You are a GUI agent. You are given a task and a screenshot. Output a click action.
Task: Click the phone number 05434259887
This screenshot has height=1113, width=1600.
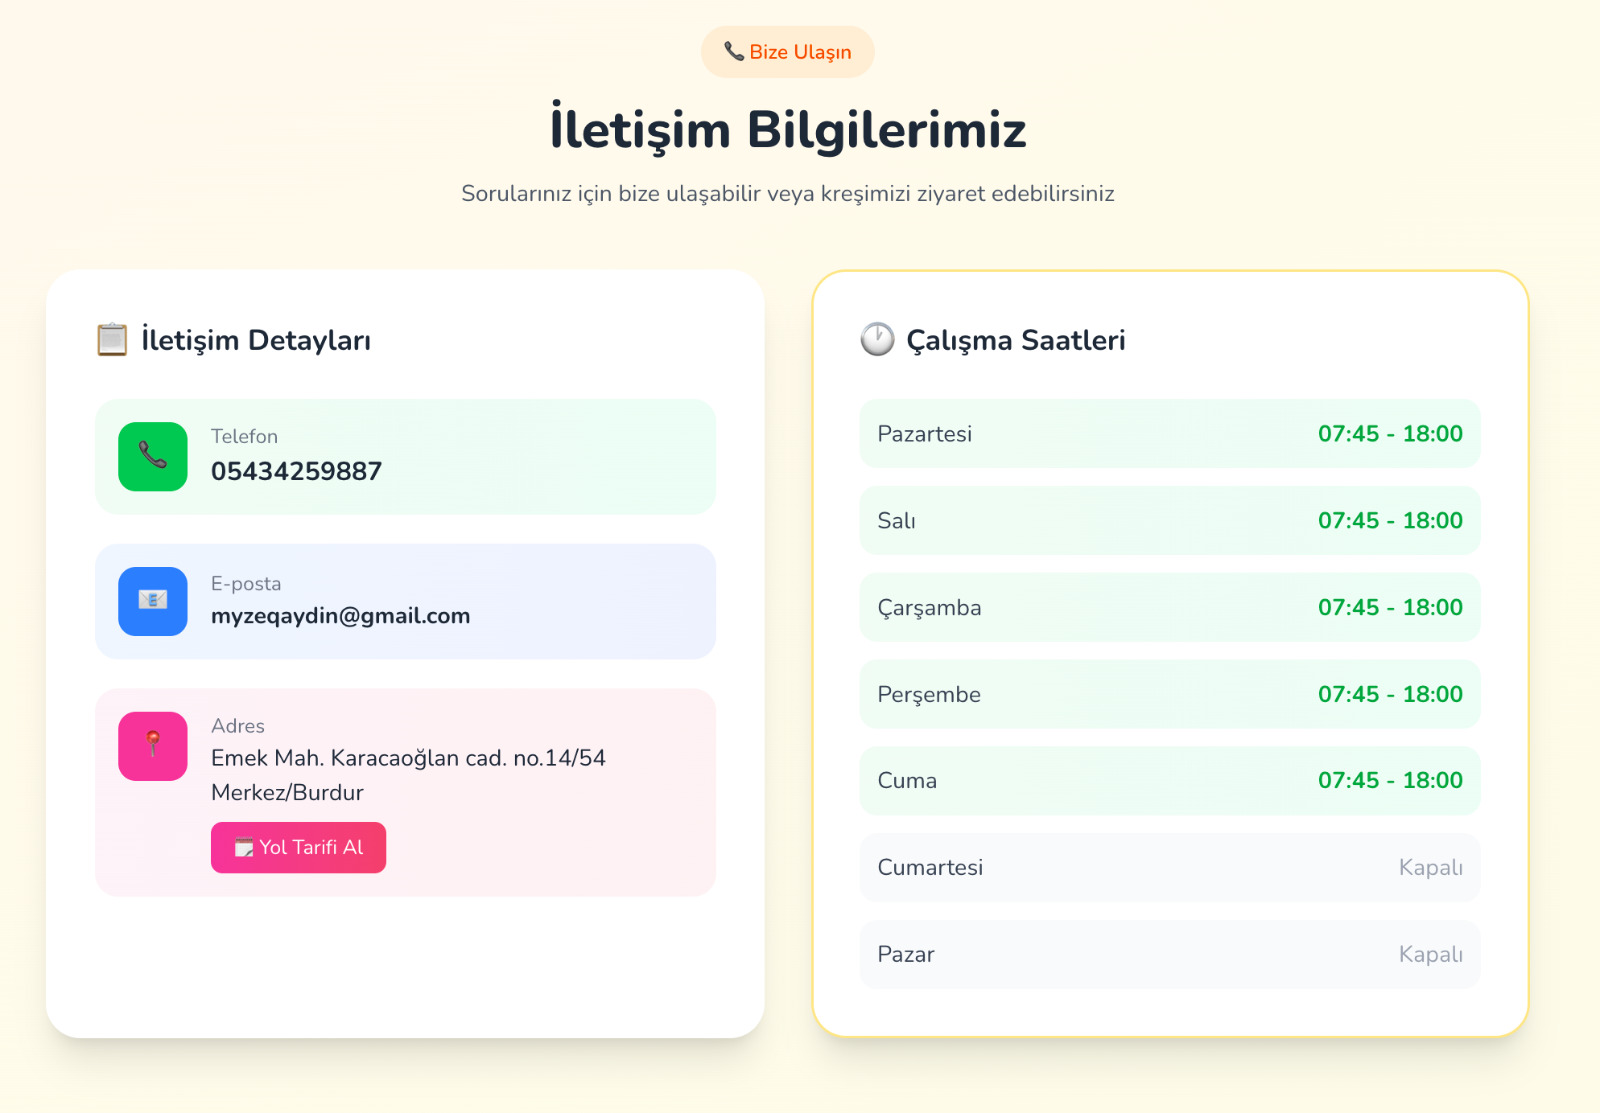click(295, 471)
